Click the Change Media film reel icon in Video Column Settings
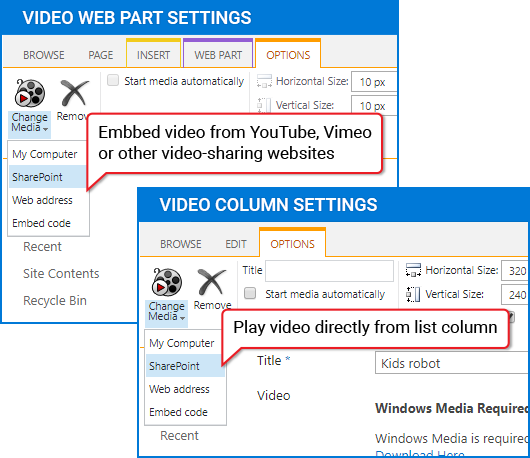This screenshot has width=530, height=458. 167,282
